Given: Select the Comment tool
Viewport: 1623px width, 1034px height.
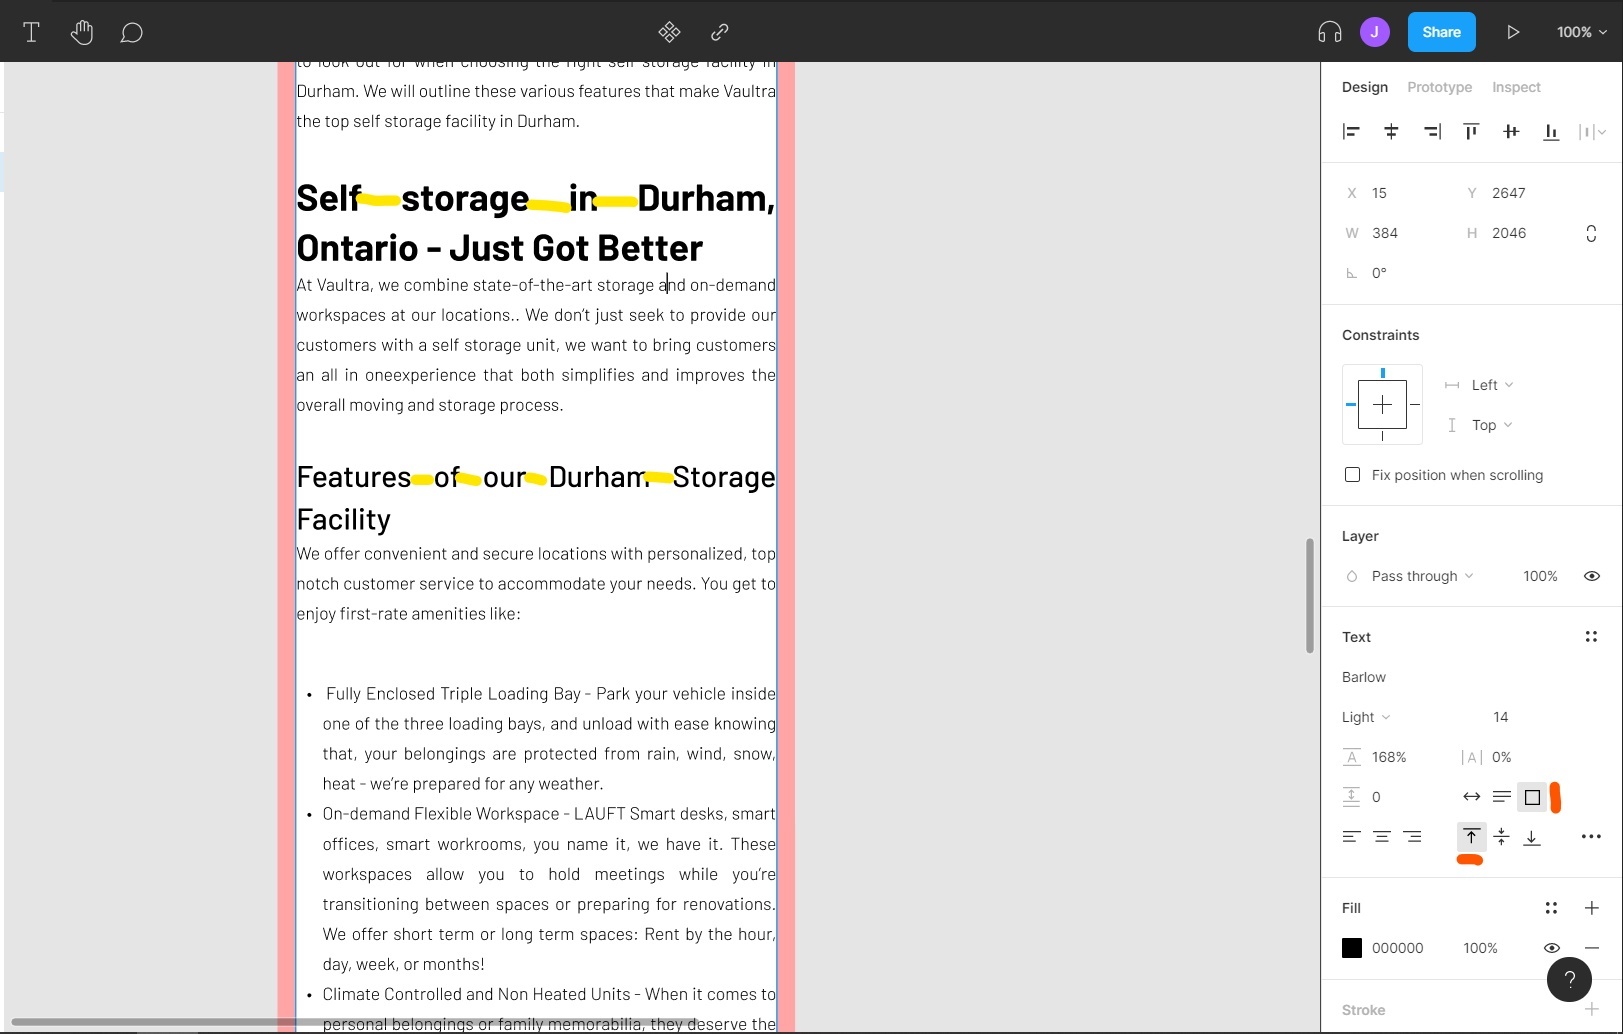Looking at the screenshot, I should coord(131,33).
